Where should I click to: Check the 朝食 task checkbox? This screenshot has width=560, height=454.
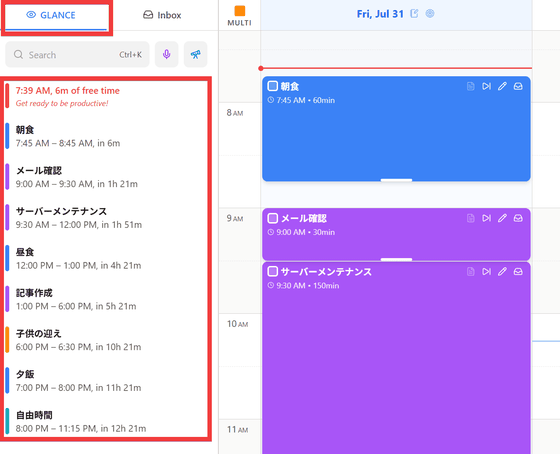(272, 86)
